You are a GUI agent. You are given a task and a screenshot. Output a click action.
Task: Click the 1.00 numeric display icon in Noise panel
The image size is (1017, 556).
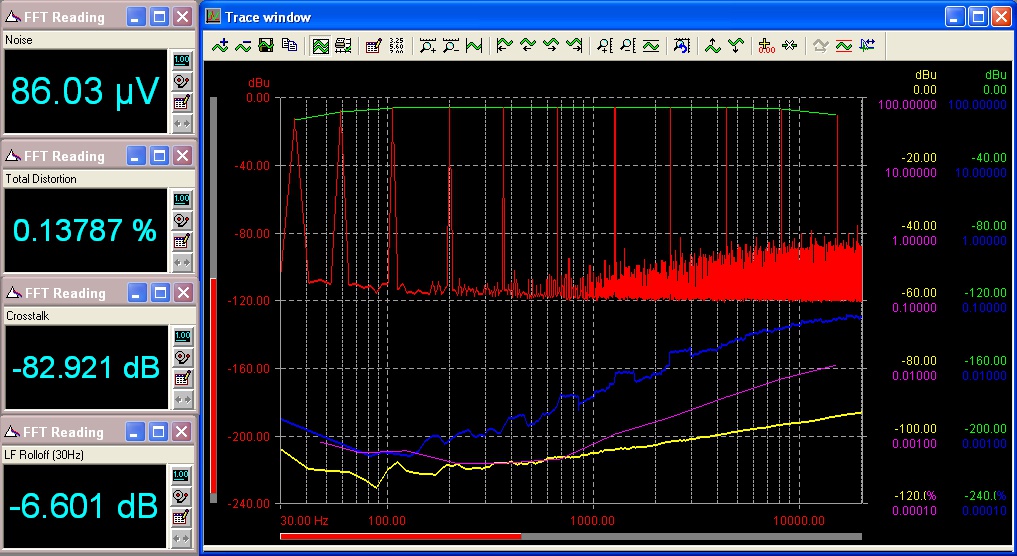click(x=182, y=60)
